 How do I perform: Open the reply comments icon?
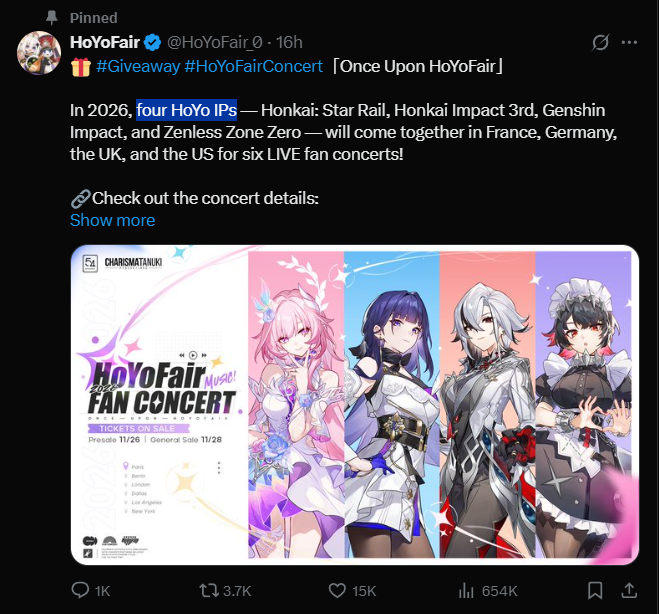coord(80,590)
